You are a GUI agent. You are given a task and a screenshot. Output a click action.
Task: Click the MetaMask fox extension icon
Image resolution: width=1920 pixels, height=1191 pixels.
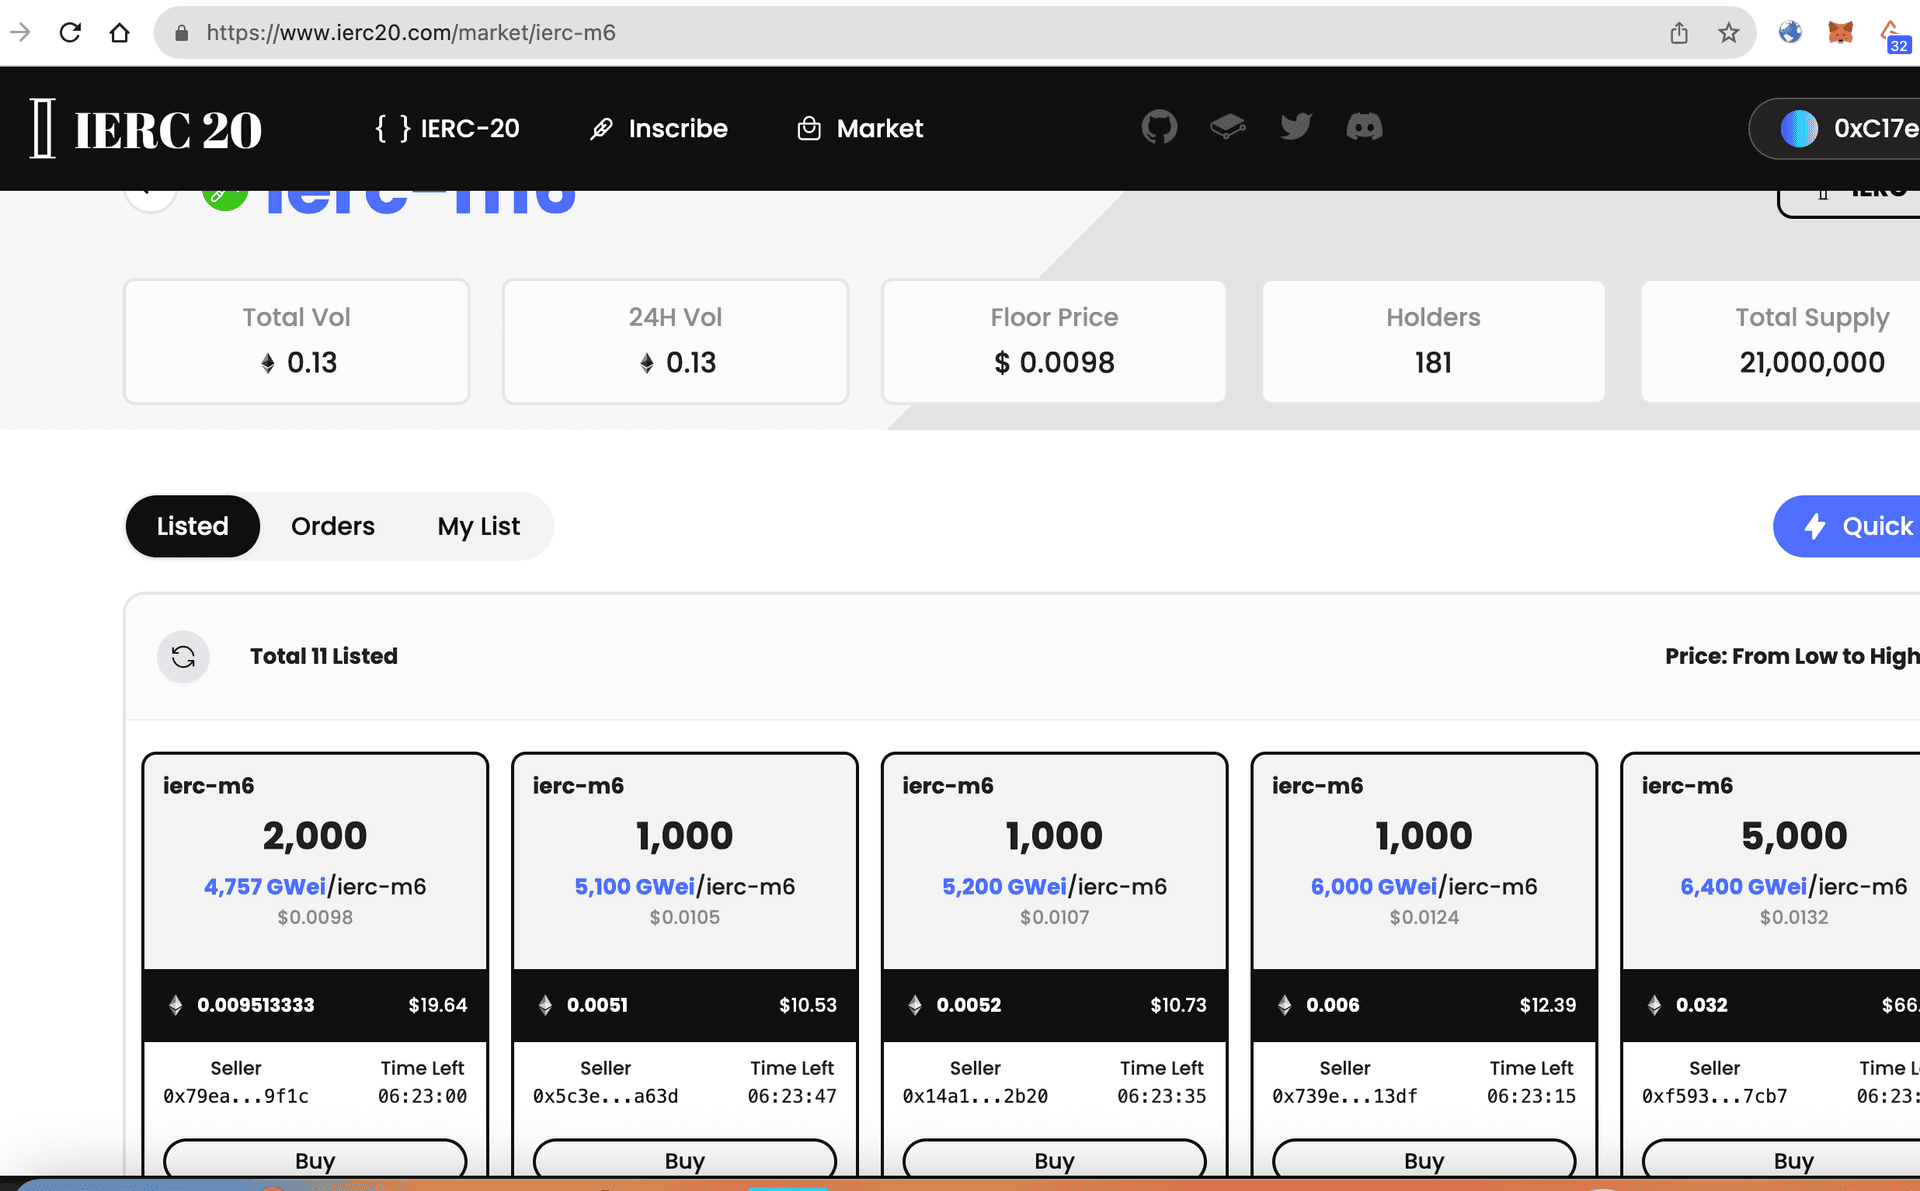1840,32
